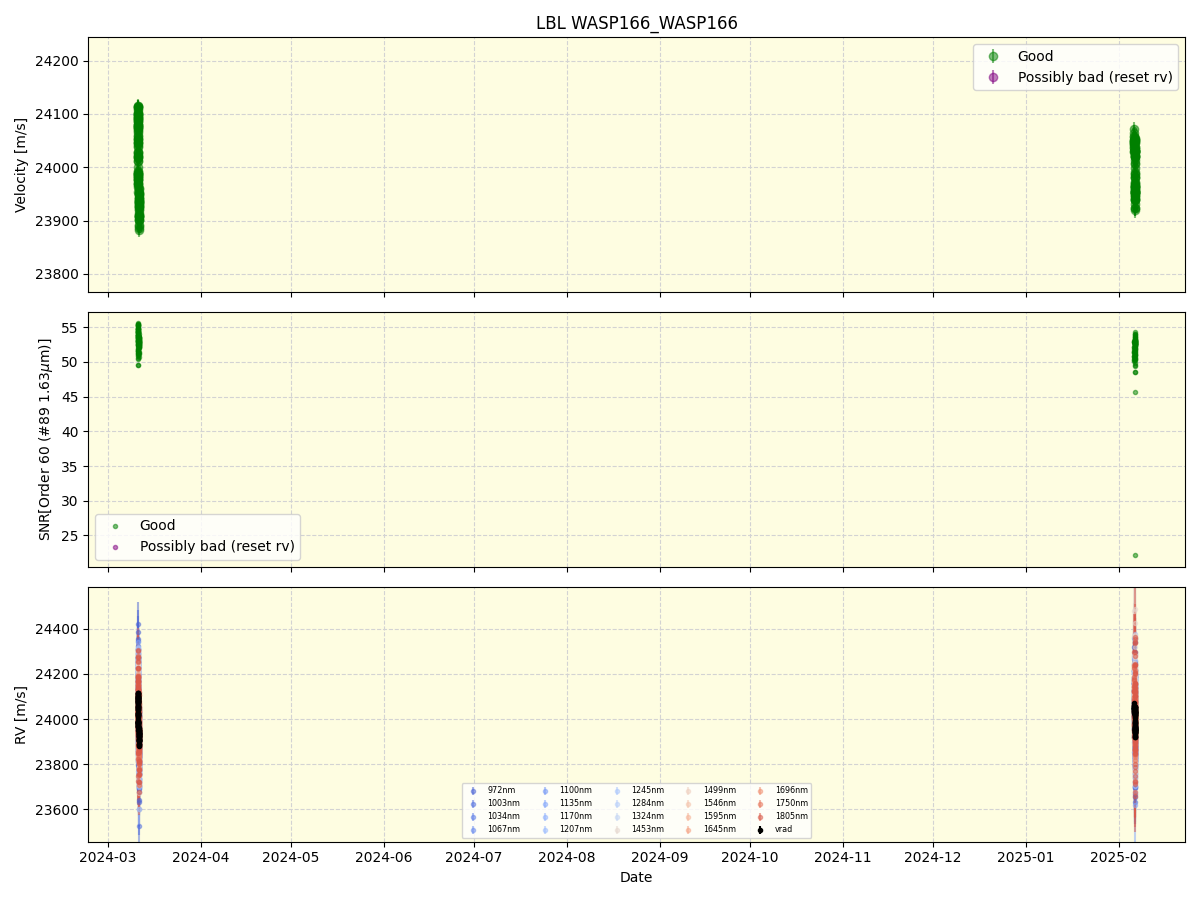The width and height of the screenshot is (1200, 900).
Task: Click the 2024-12 date tick label
Action: tap(933, 857)
